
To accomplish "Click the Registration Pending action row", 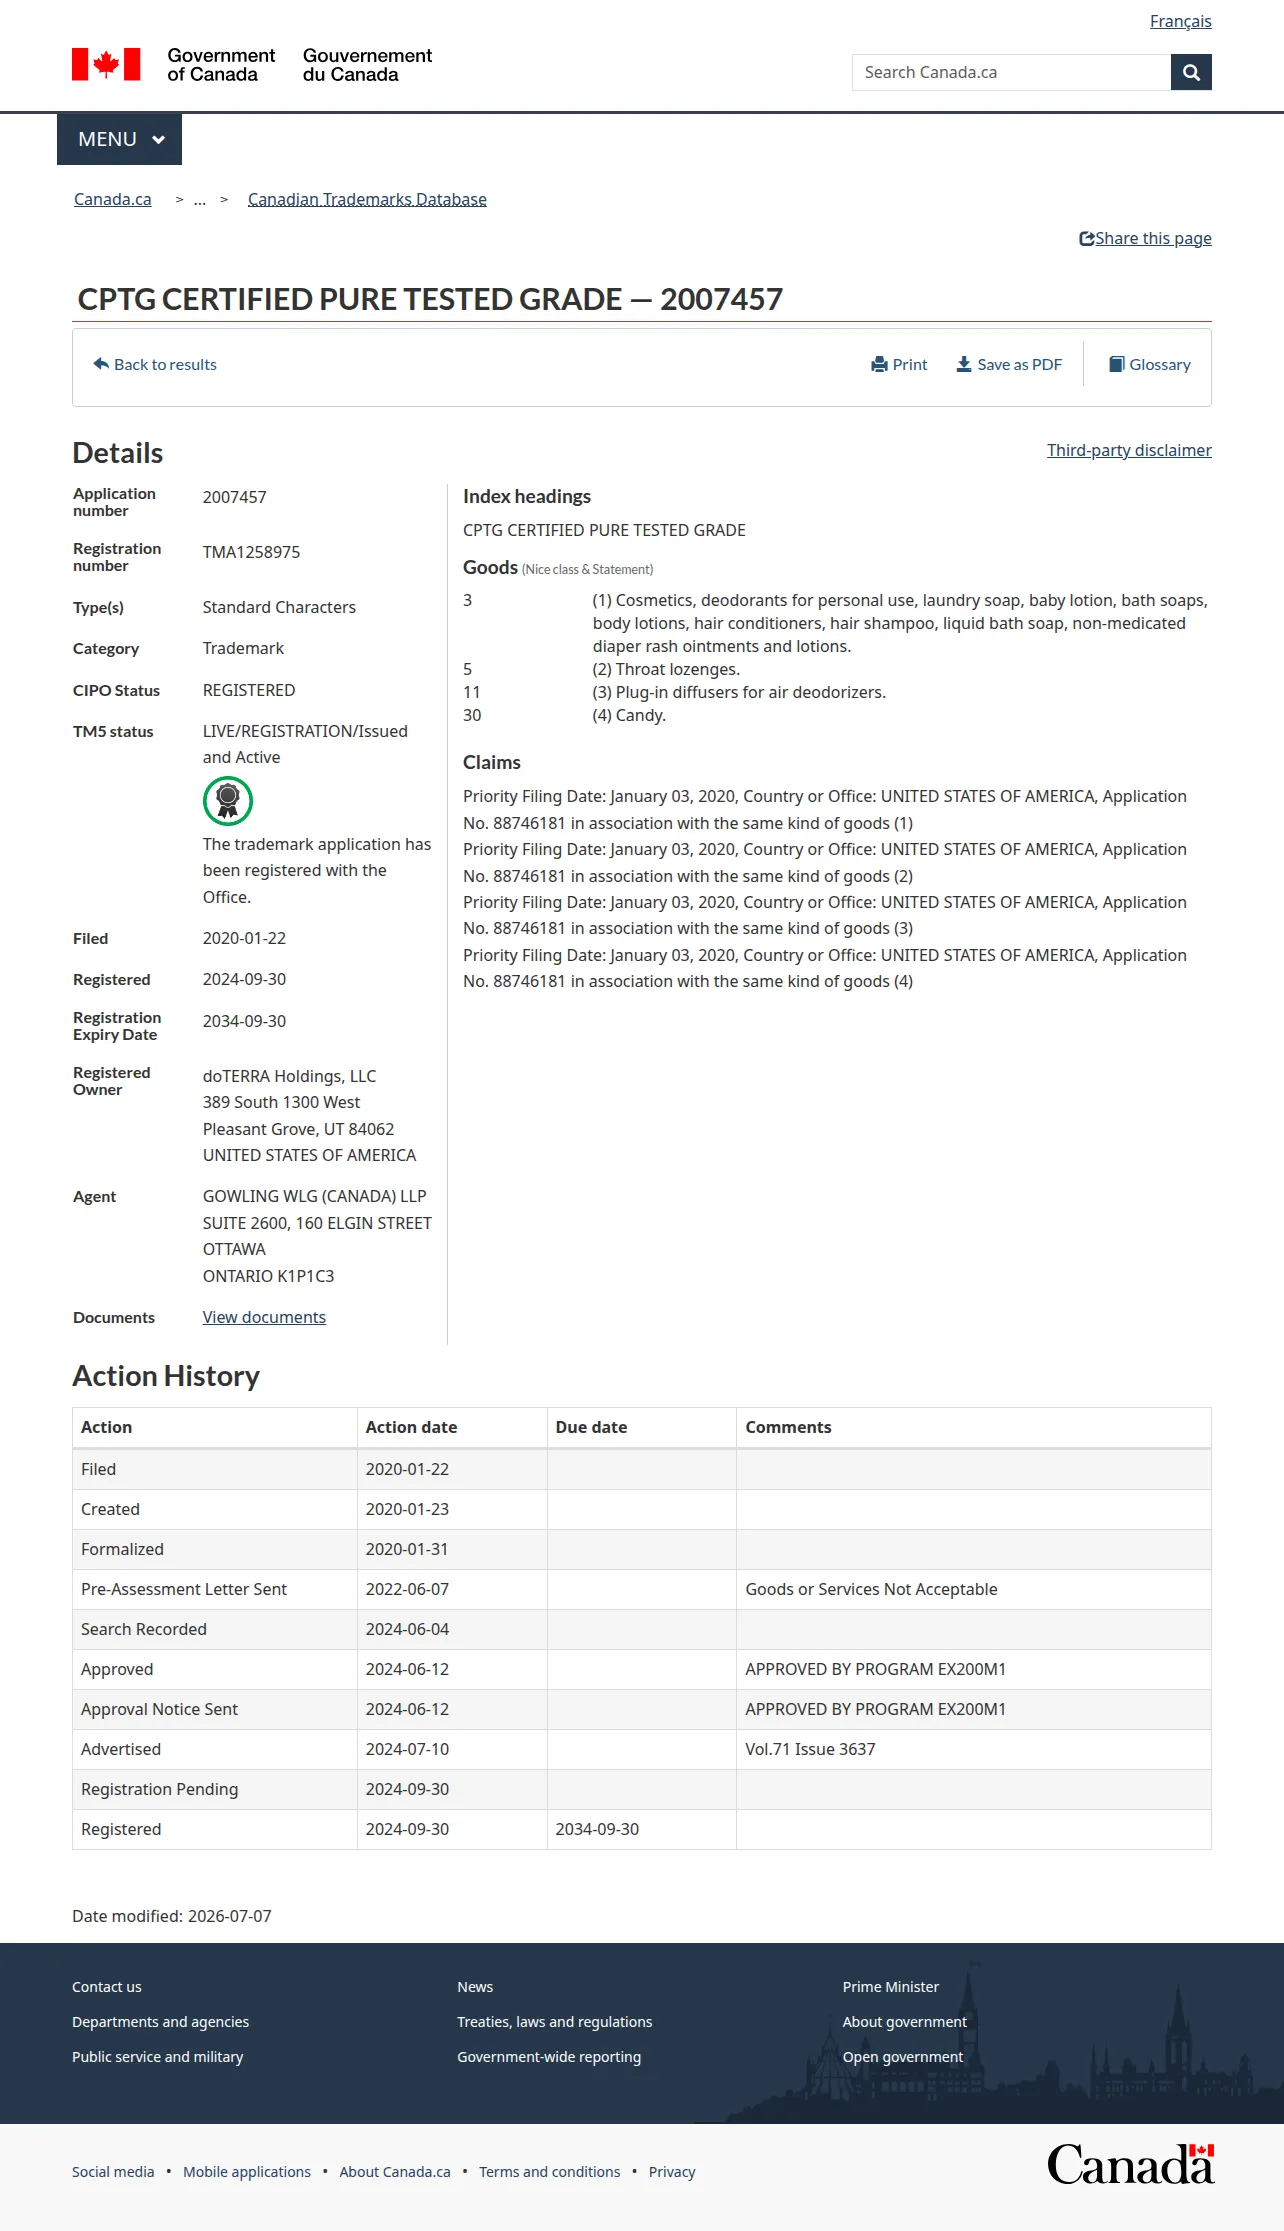I will click(x=642, y=1789).
